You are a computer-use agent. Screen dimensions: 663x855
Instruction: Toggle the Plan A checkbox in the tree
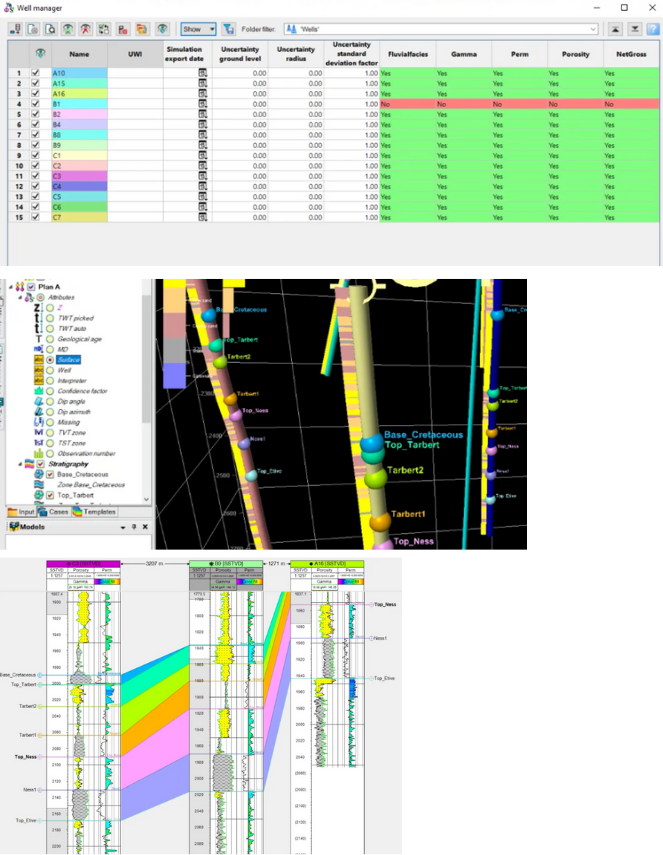click(x=31, y=287)
